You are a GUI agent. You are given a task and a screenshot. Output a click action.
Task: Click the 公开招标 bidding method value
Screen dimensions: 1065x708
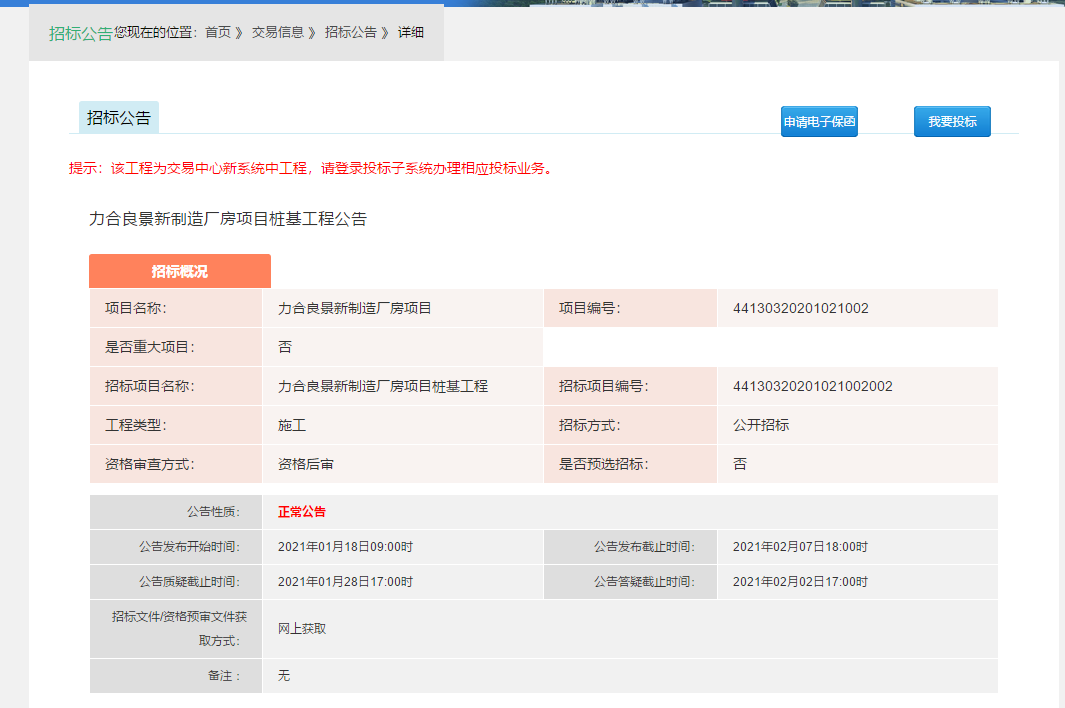(x=760, y=425)
